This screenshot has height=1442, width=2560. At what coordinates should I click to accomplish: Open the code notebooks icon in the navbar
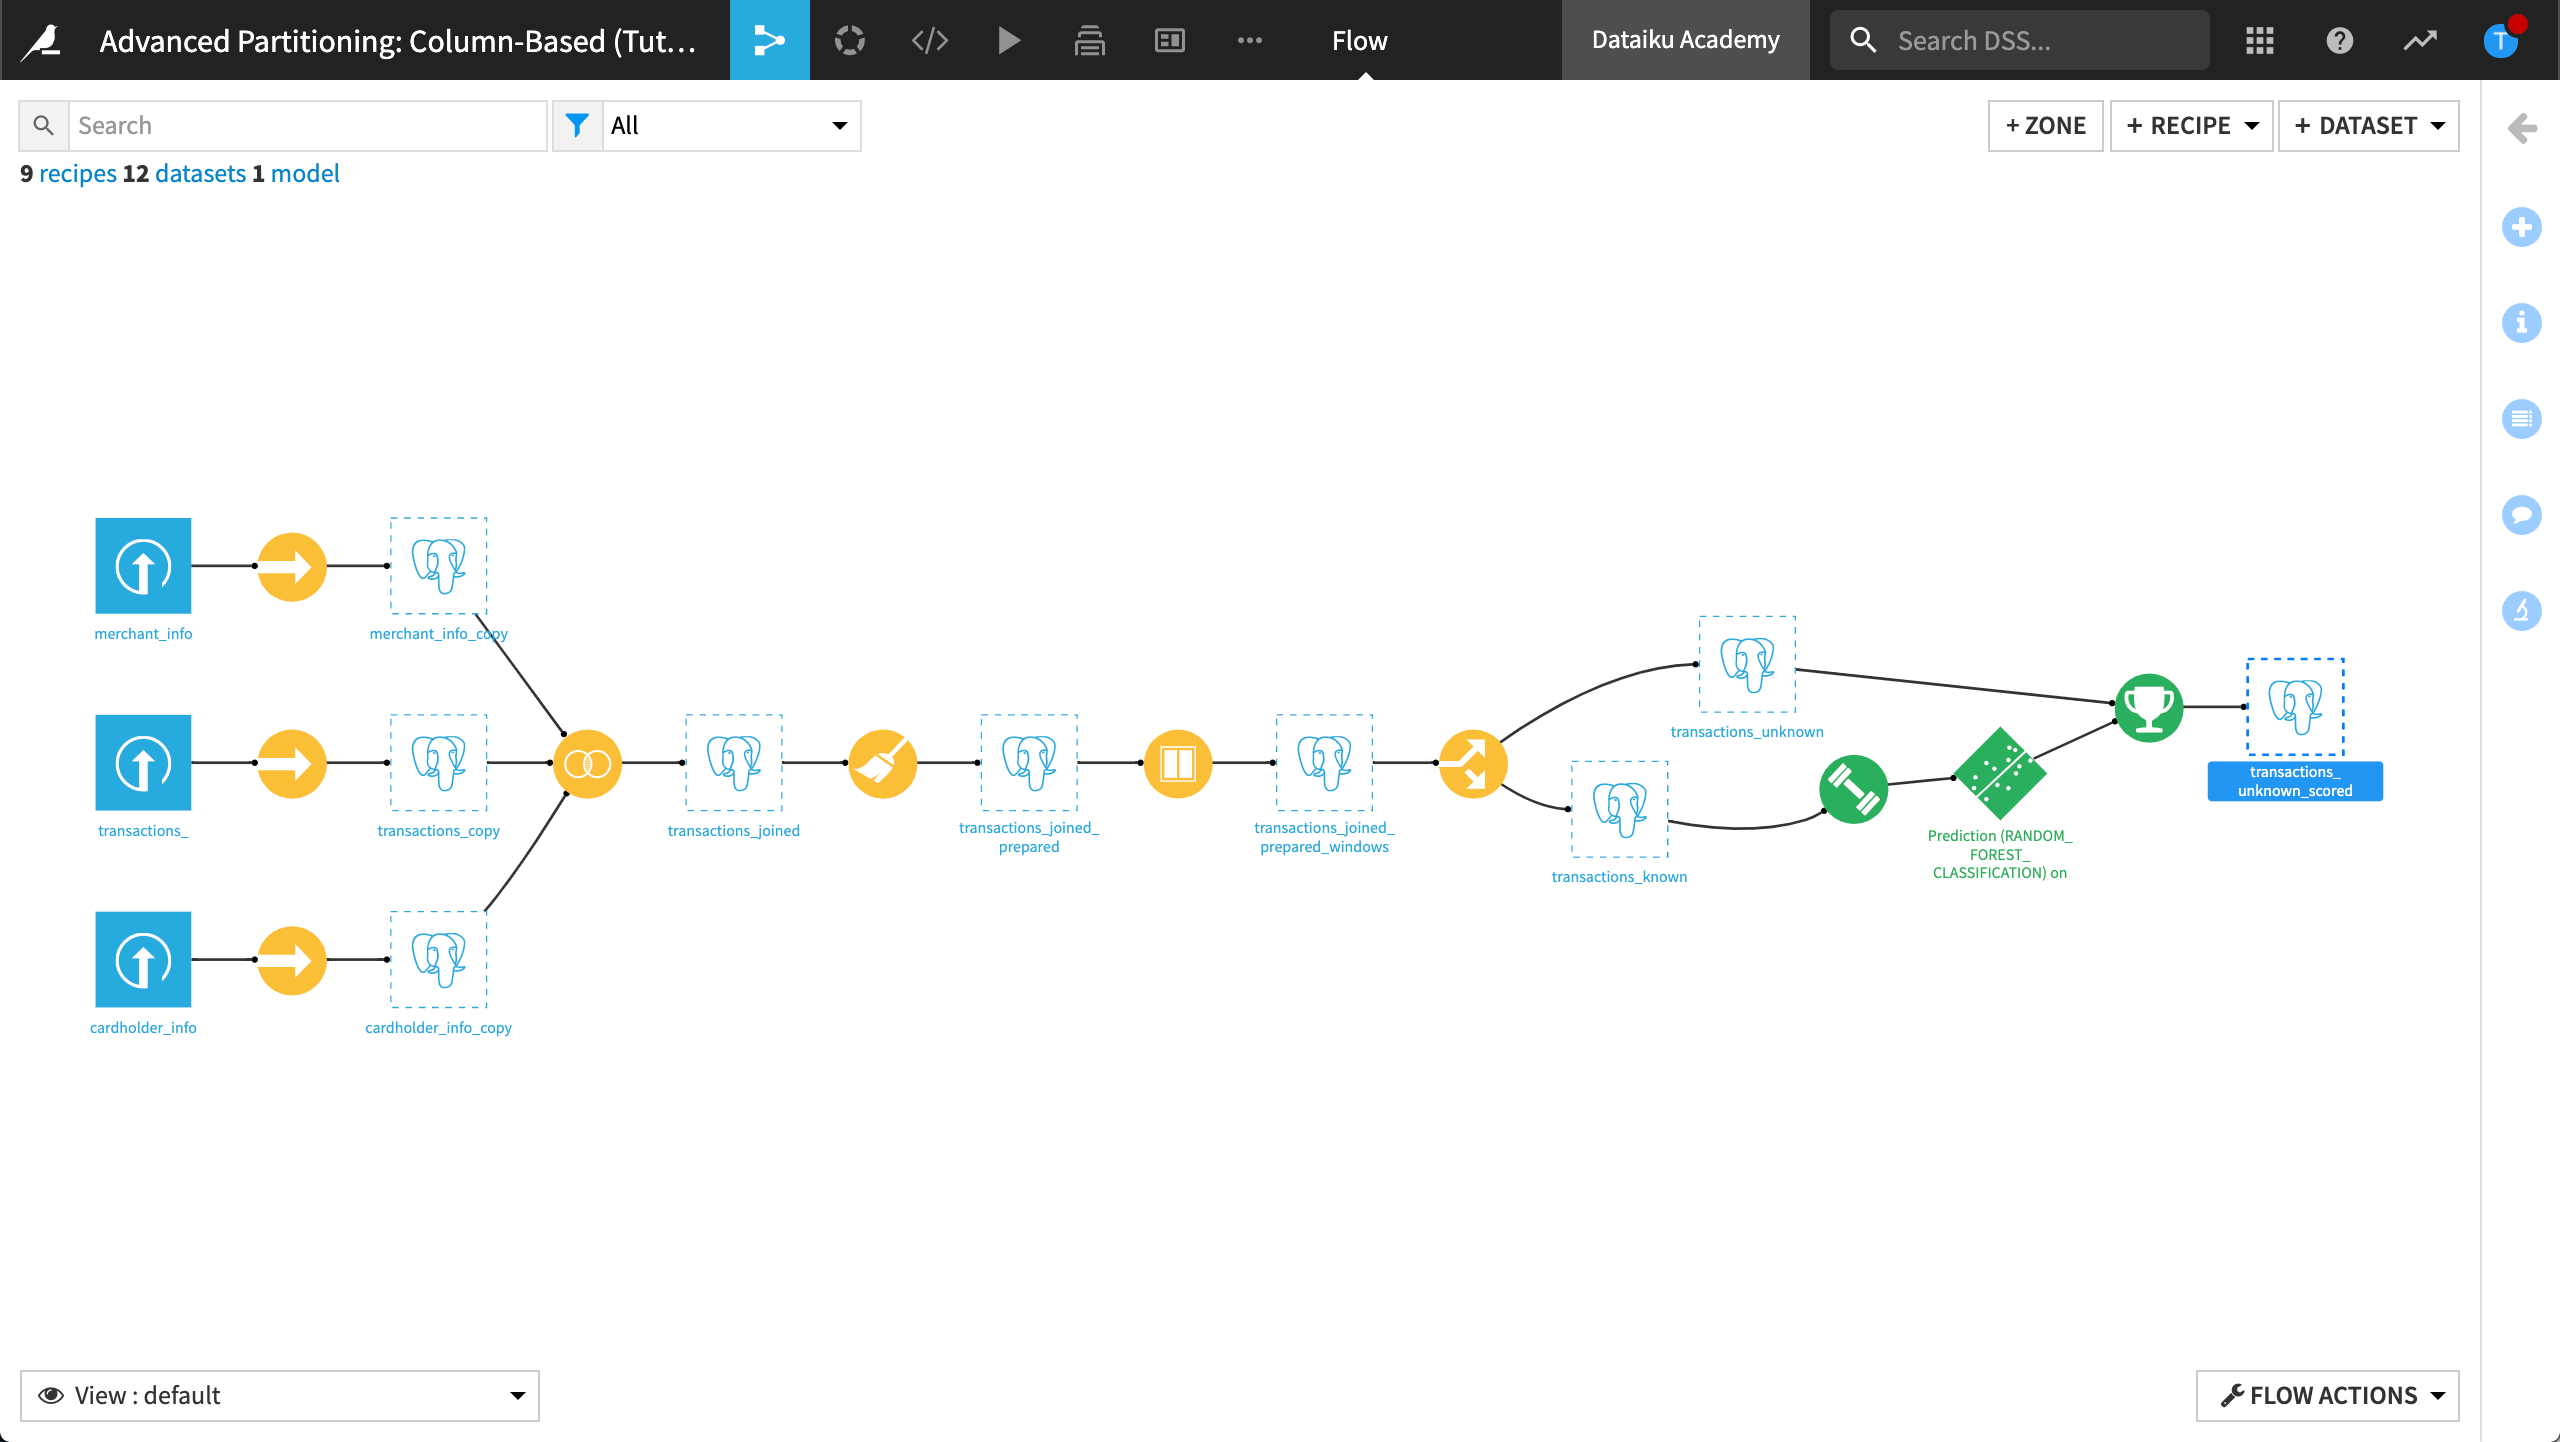click(929, 40)
